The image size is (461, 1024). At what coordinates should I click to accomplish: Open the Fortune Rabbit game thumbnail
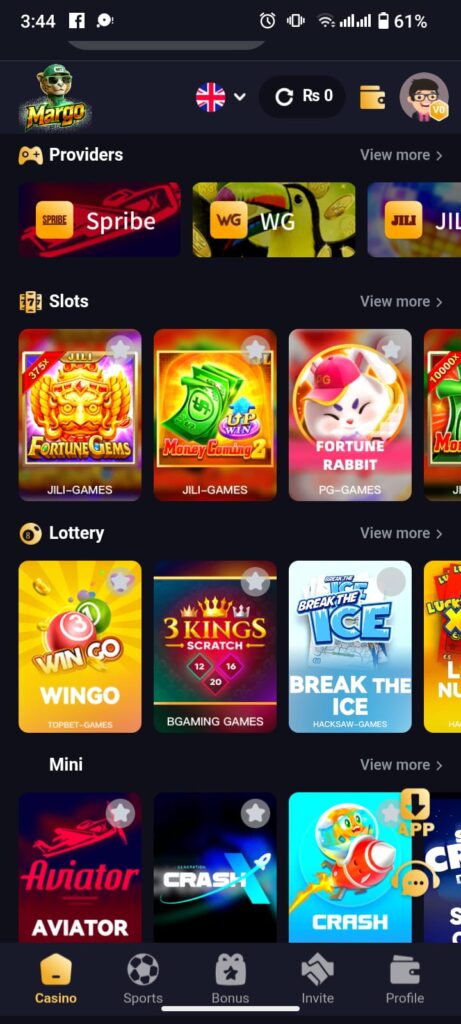tap(350, 415)
